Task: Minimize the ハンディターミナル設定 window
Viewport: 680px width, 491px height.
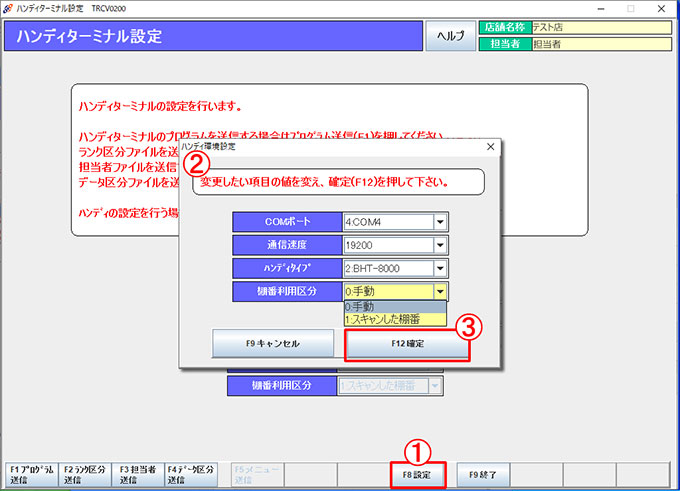Action: (601, 9)
